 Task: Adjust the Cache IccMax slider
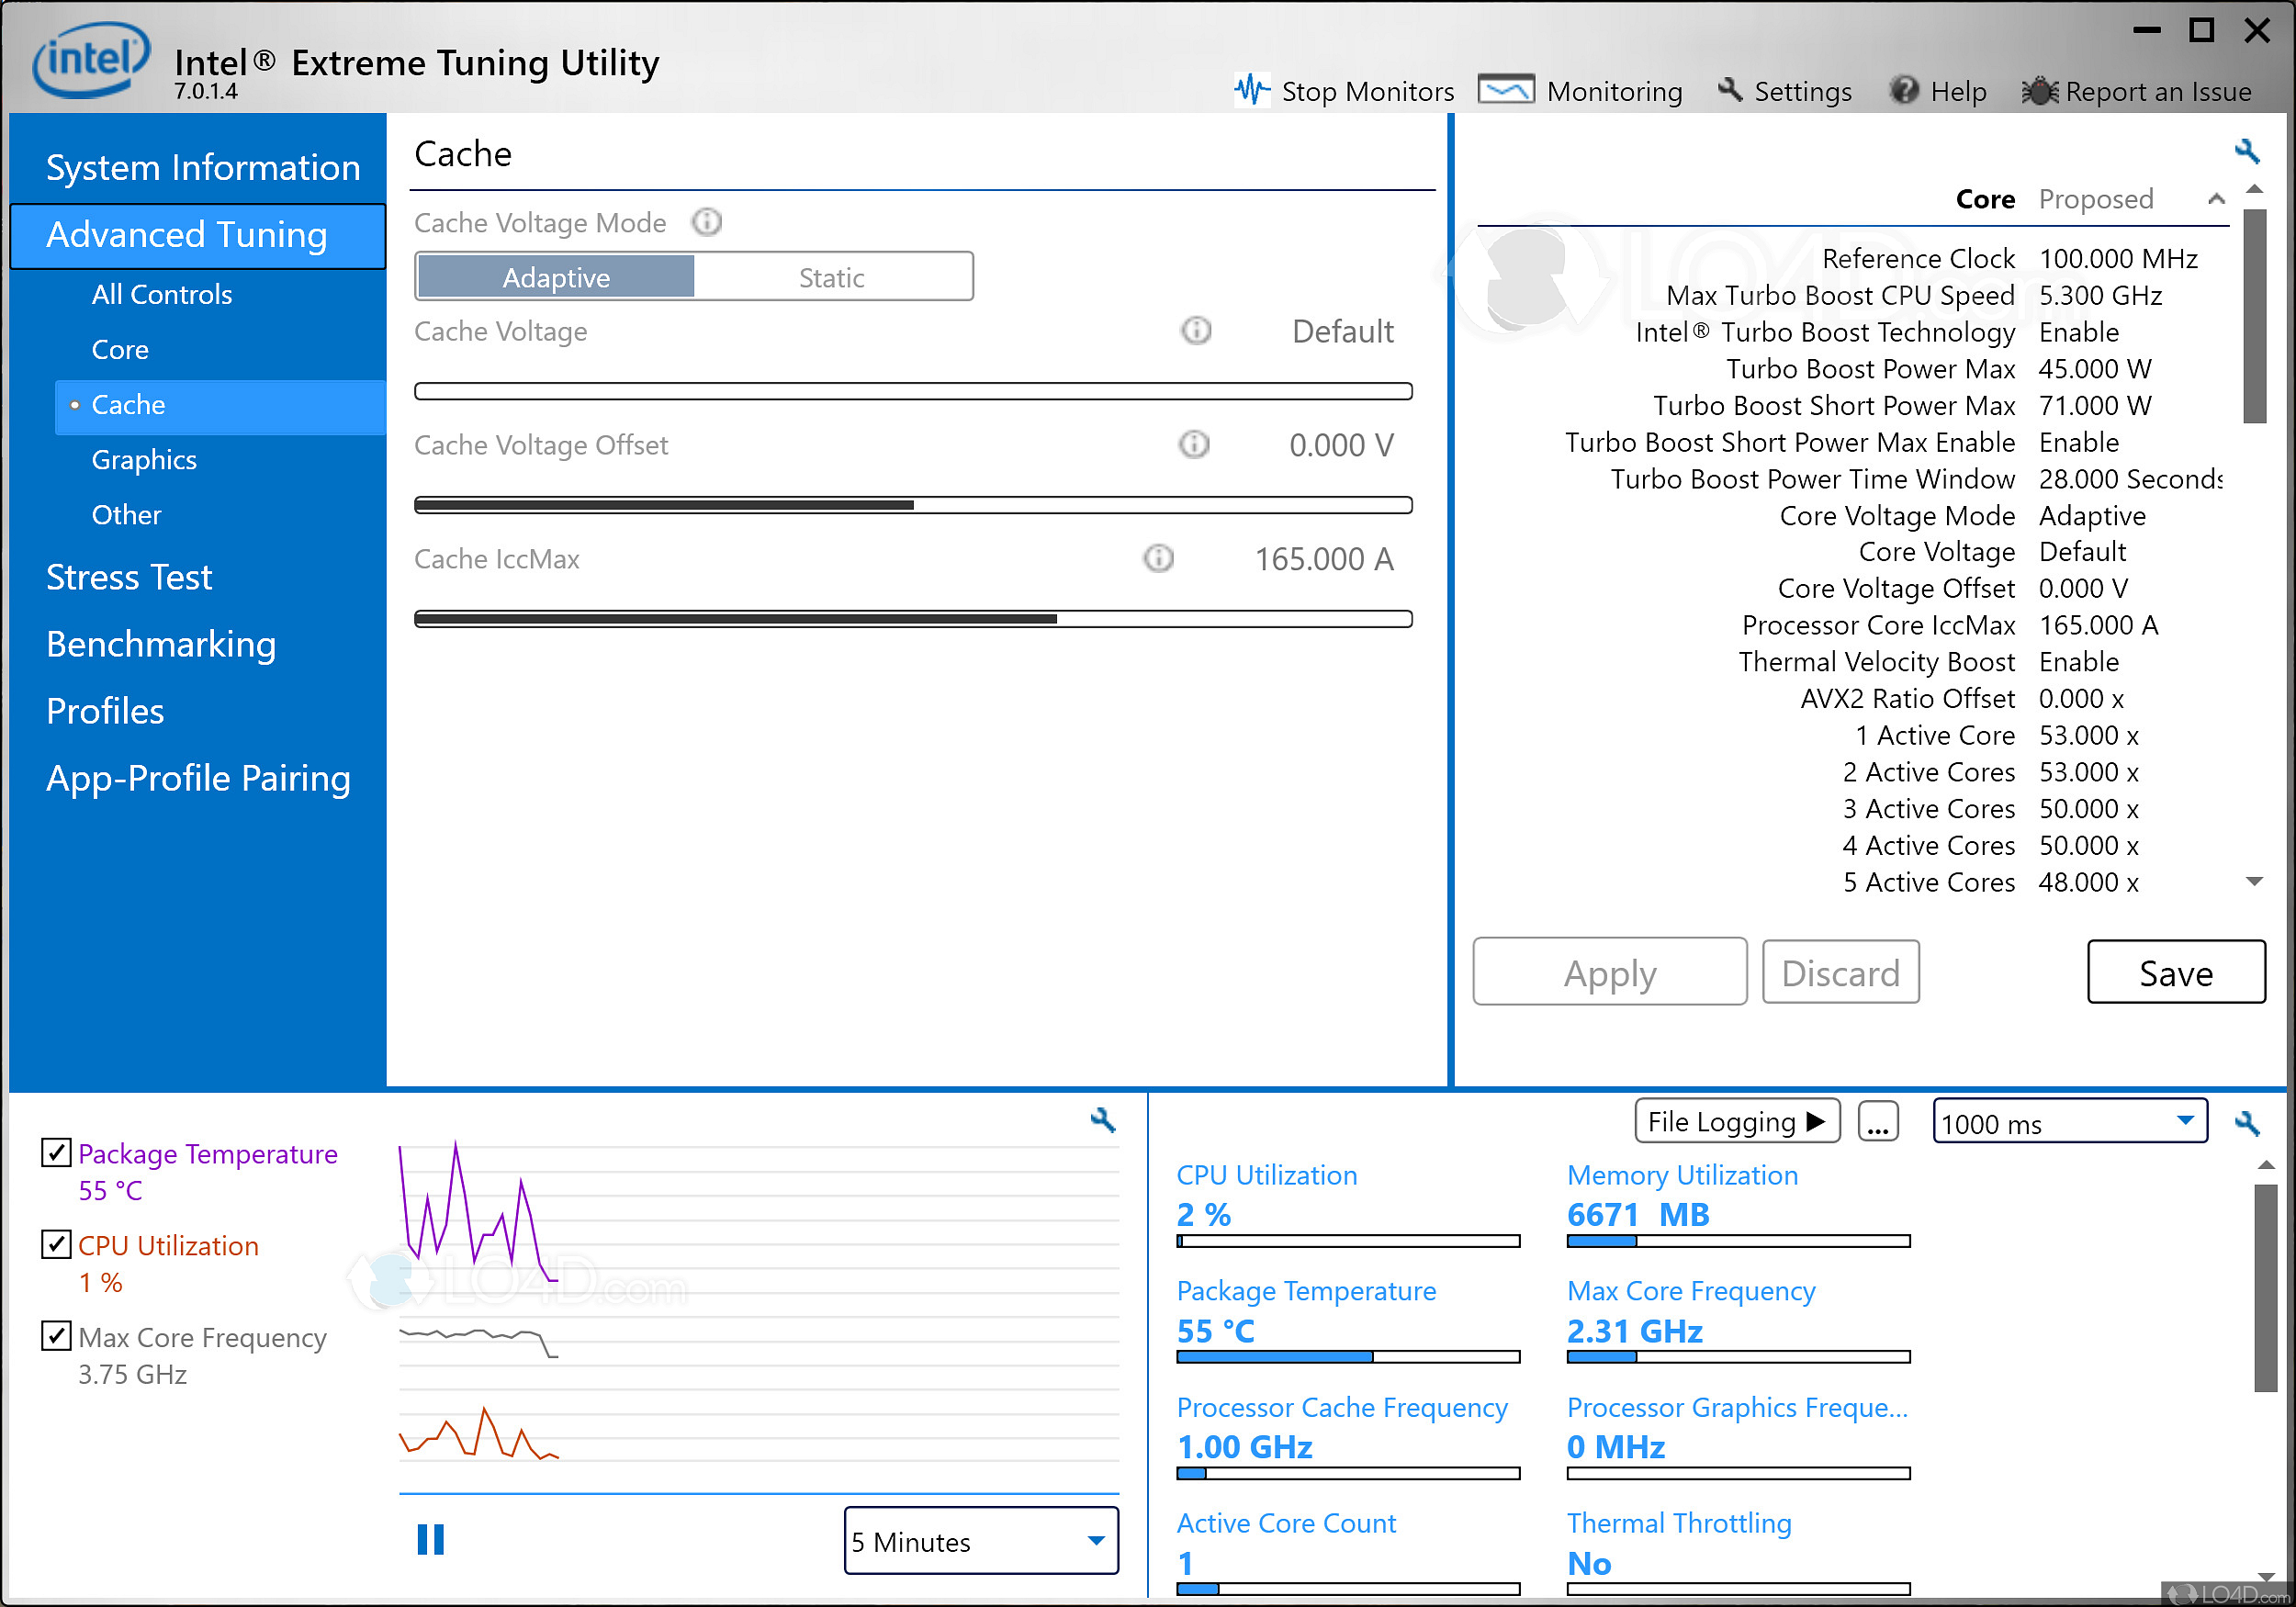[1057, 618]
